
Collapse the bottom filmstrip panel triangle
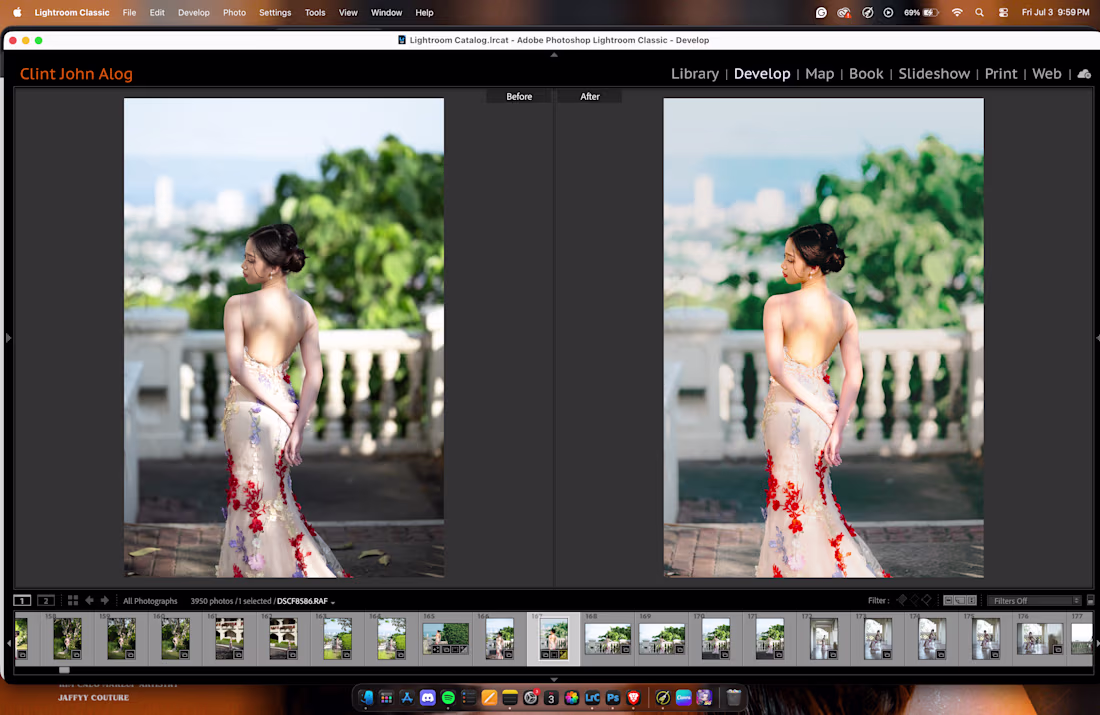554,679
